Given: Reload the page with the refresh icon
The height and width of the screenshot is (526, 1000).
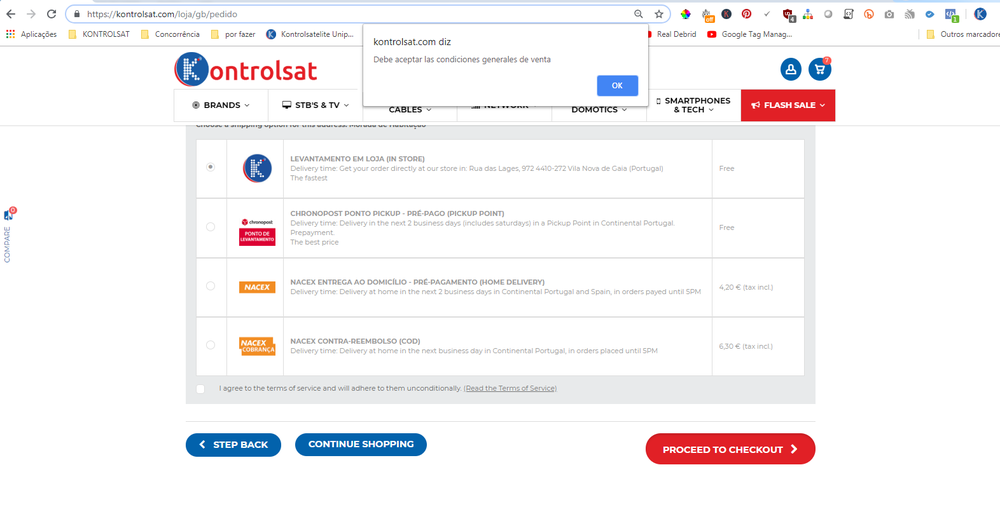Looking at the screenshot, I should pos(52,14).
